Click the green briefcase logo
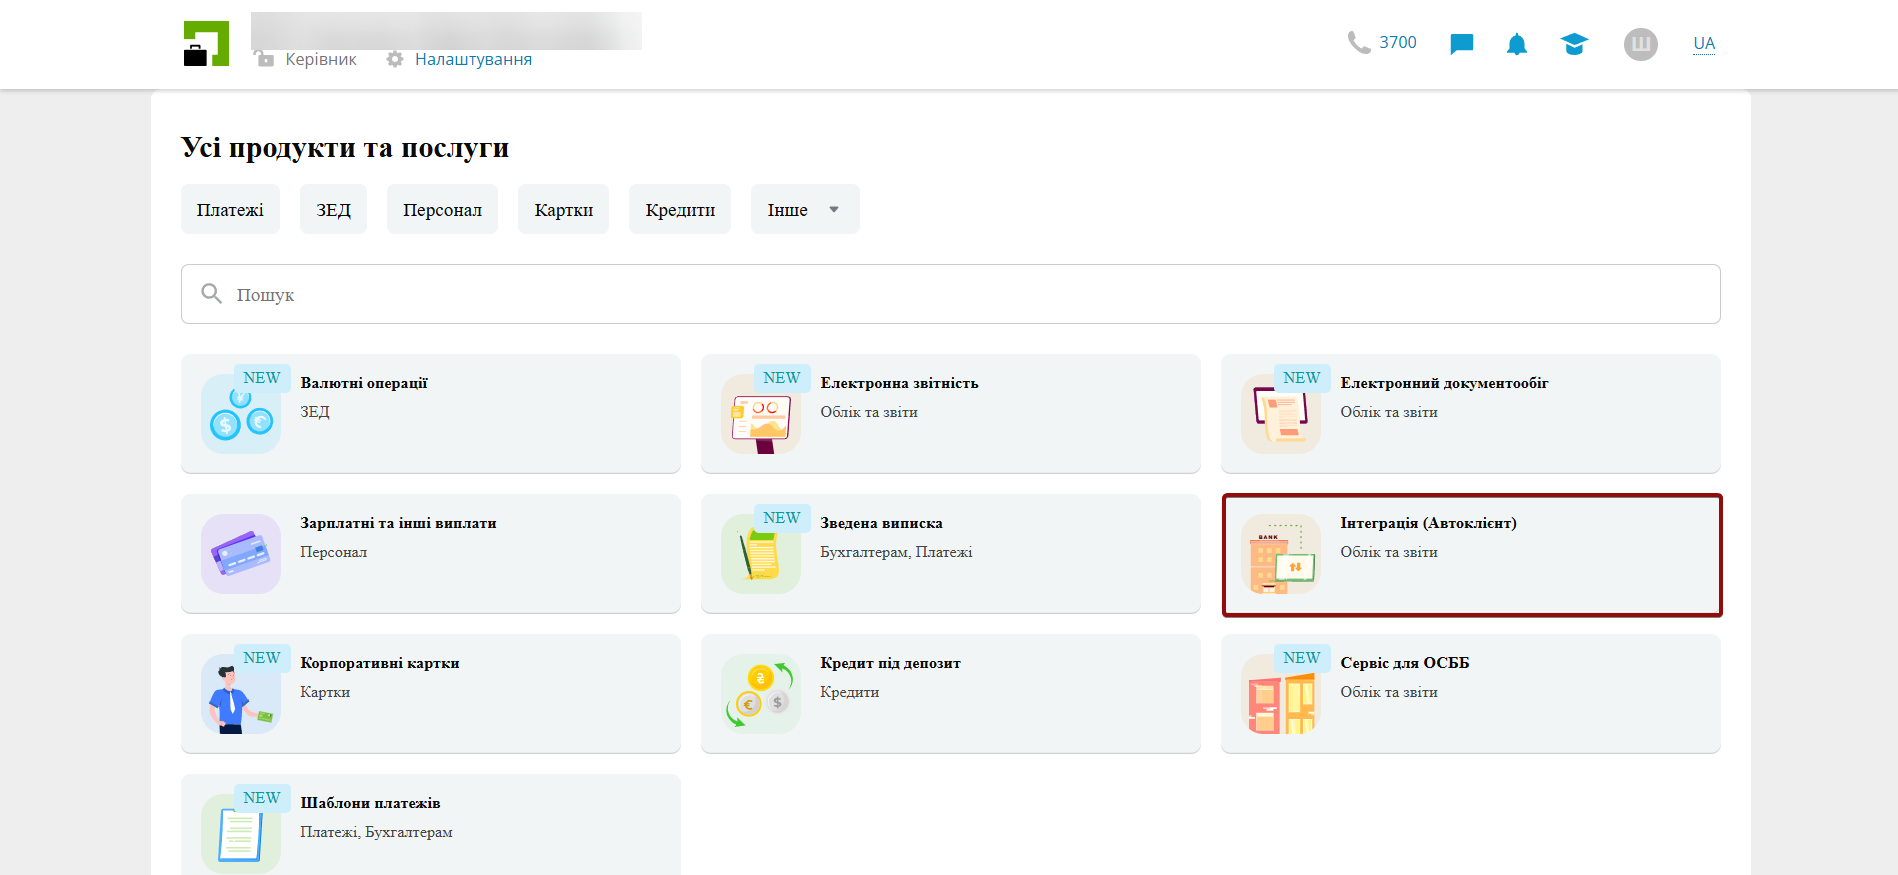Viewport: 1898px width, 875px height. (x=206, y=44)
